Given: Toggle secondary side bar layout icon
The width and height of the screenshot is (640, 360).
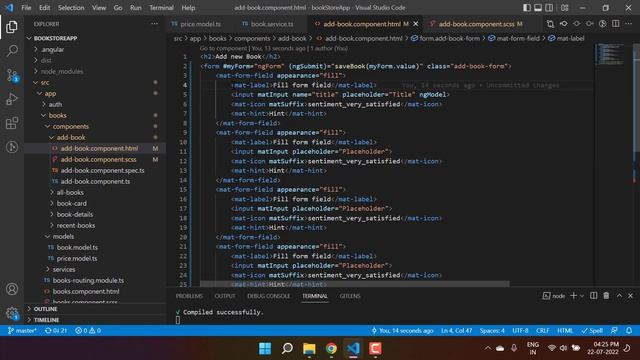Looking at the screenshot, I should pyautogui.click(x=549, y=8).
